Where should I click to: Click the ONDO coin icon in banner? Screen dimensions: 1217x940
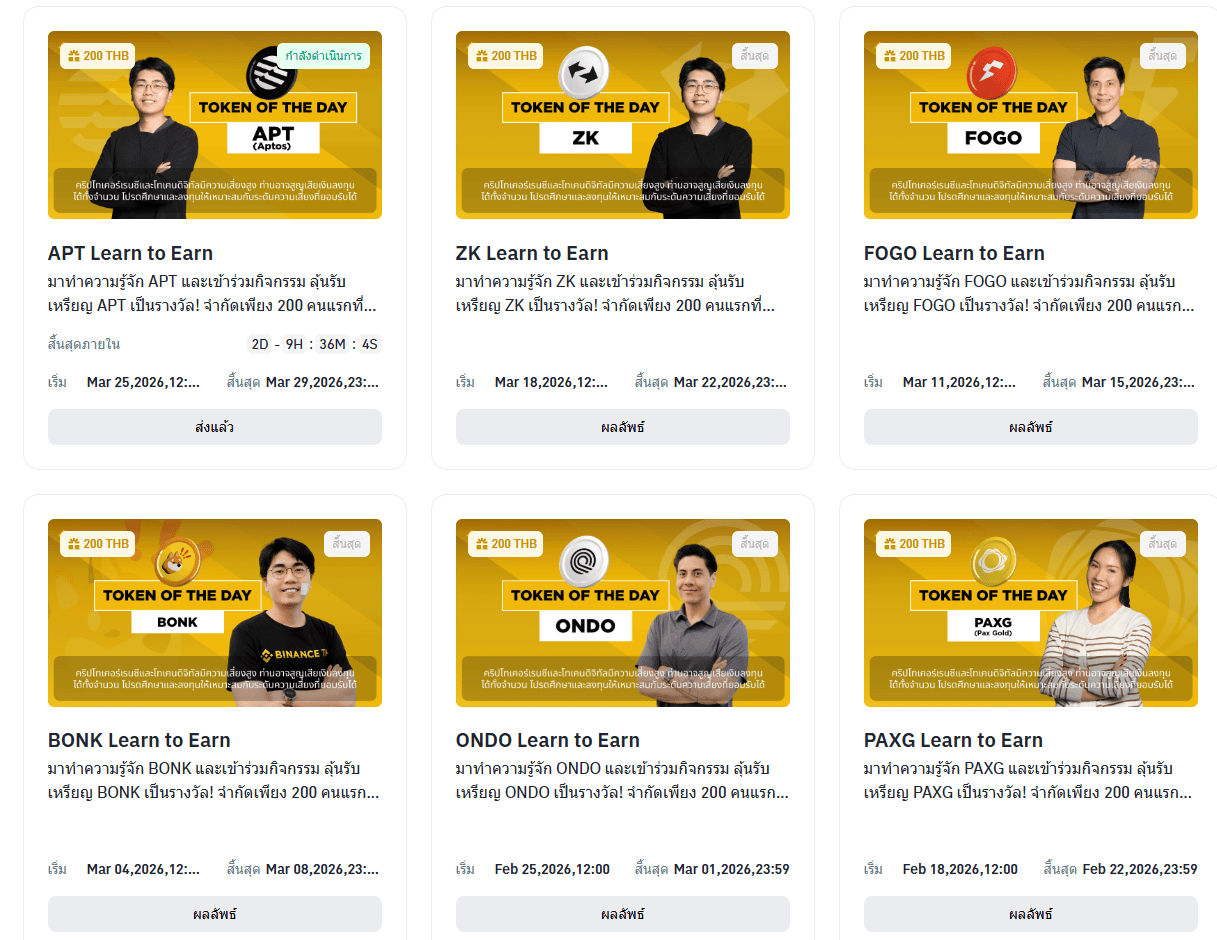tap(585, 560)
